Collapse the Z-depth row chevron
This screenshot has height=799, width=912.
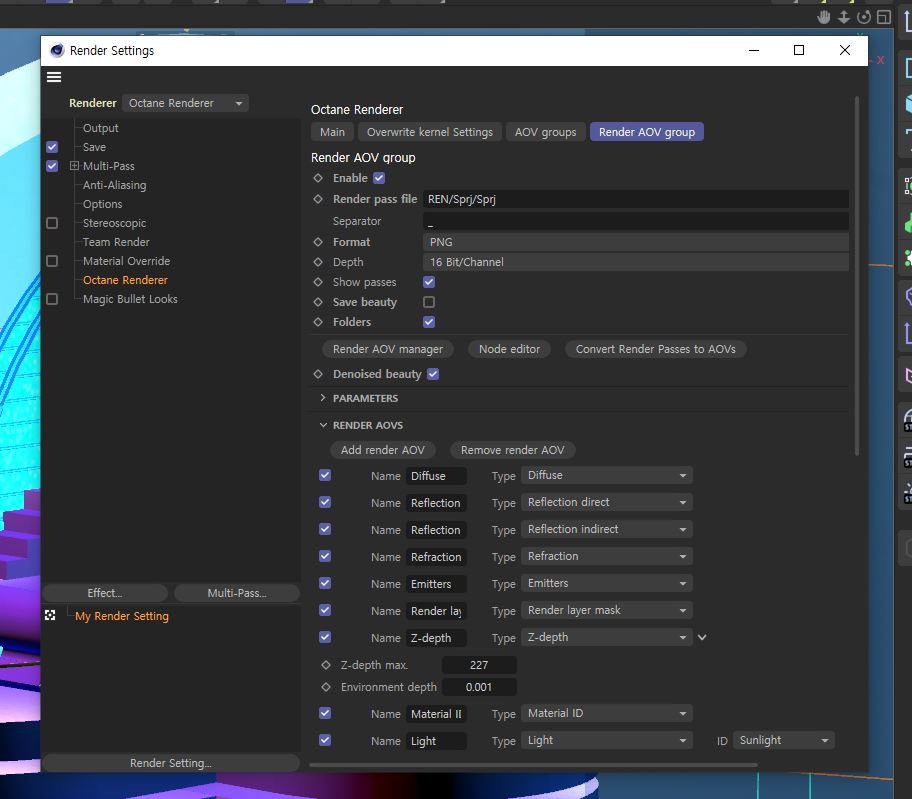tap(702, 637)
